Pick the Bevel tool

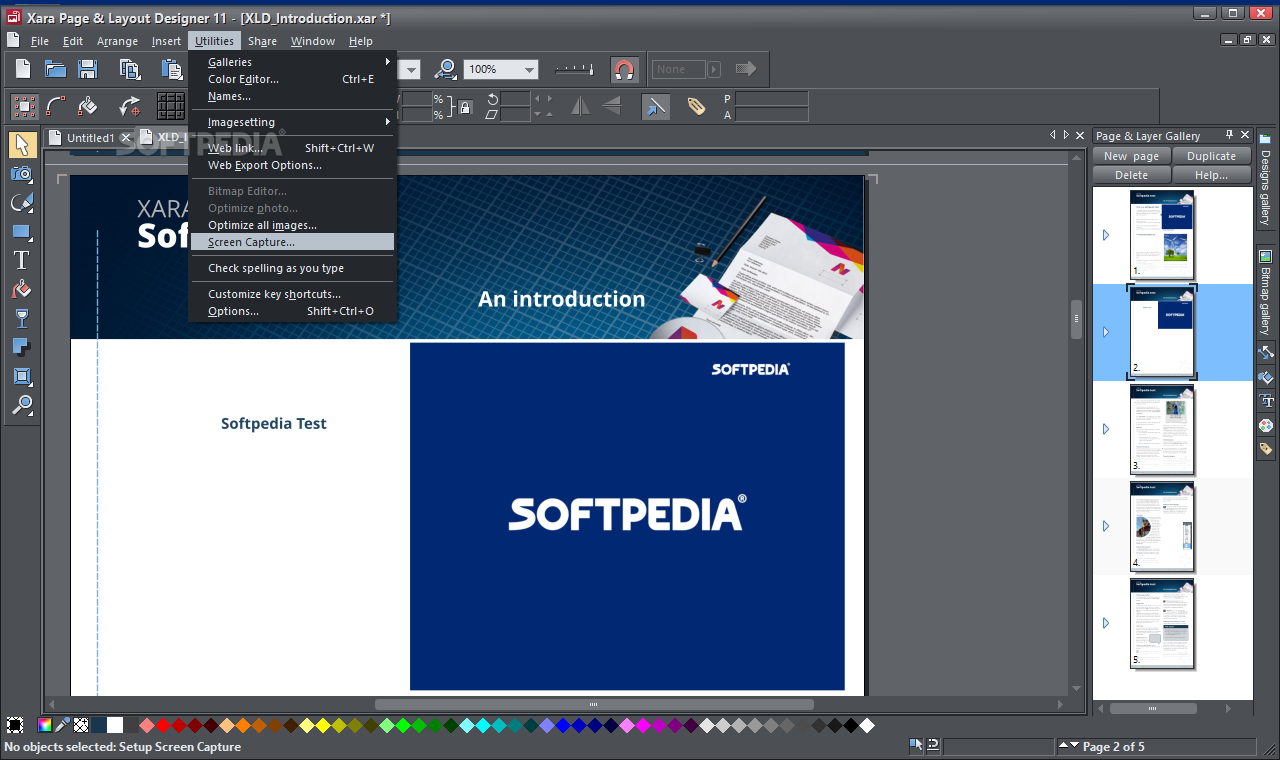click(22, 377)
